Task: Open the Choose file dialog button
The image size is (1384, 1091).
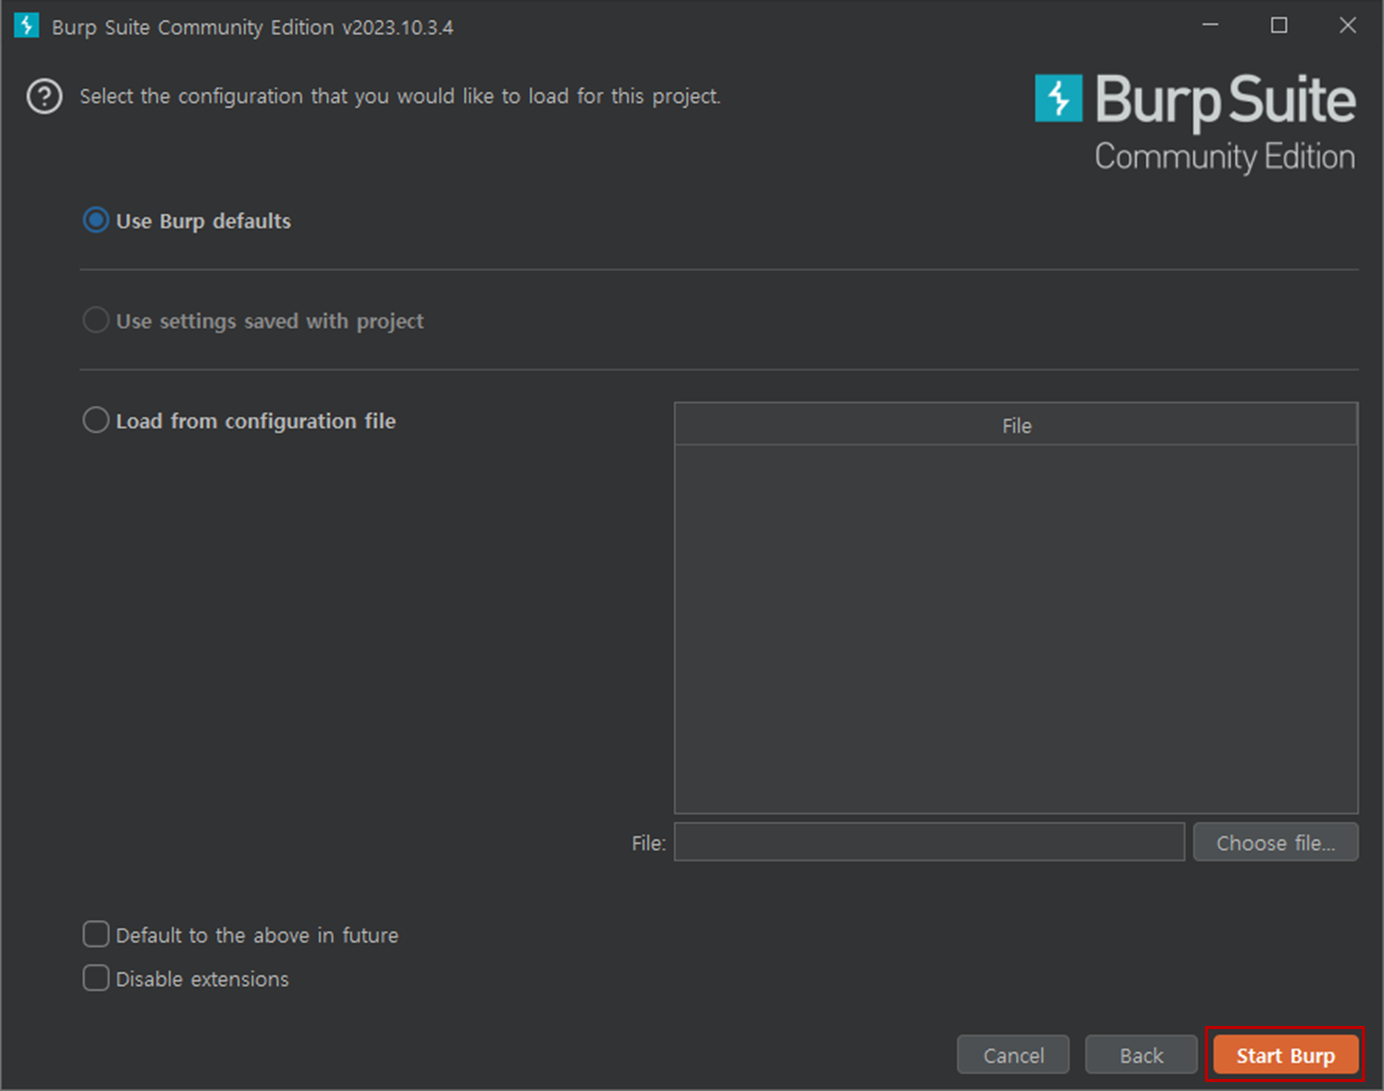Action: (x=1275, y=842)
